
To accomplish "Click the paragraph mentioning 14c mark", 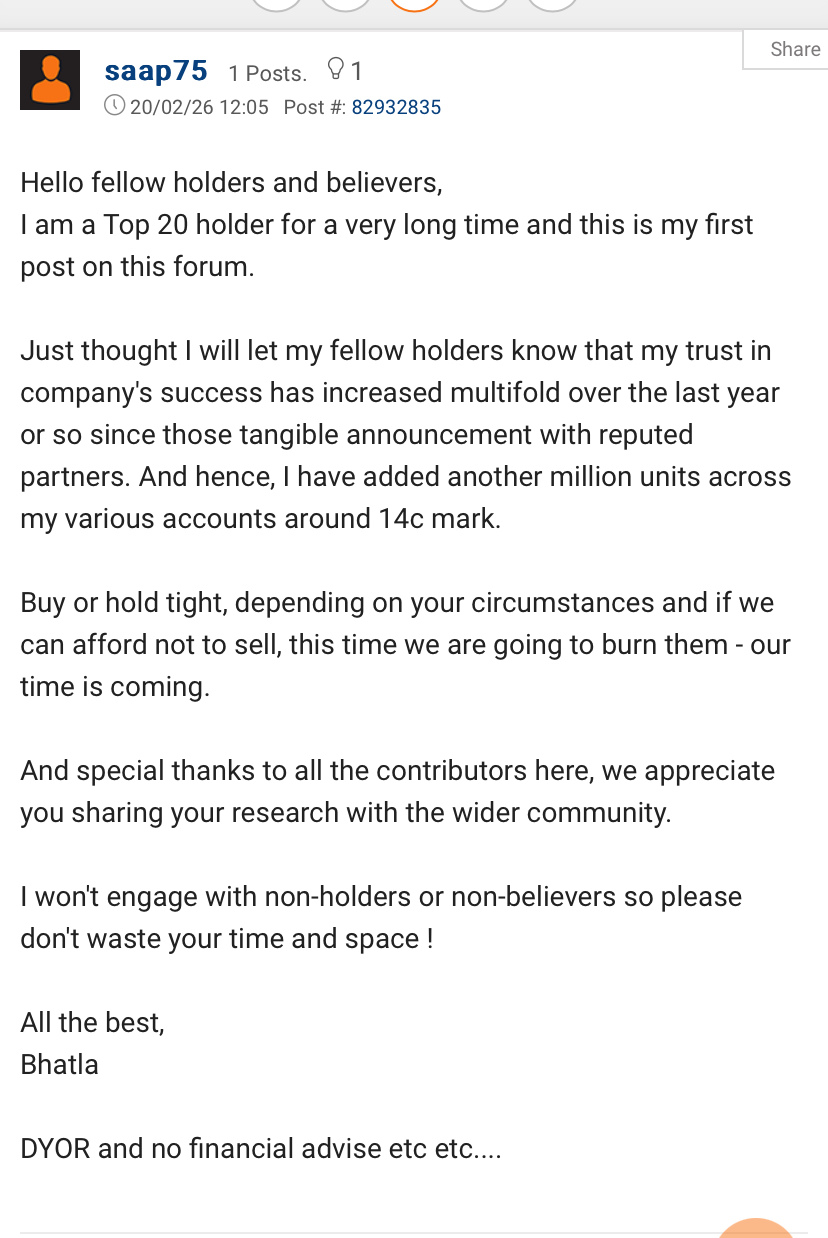I will click(x=405, y=435).
